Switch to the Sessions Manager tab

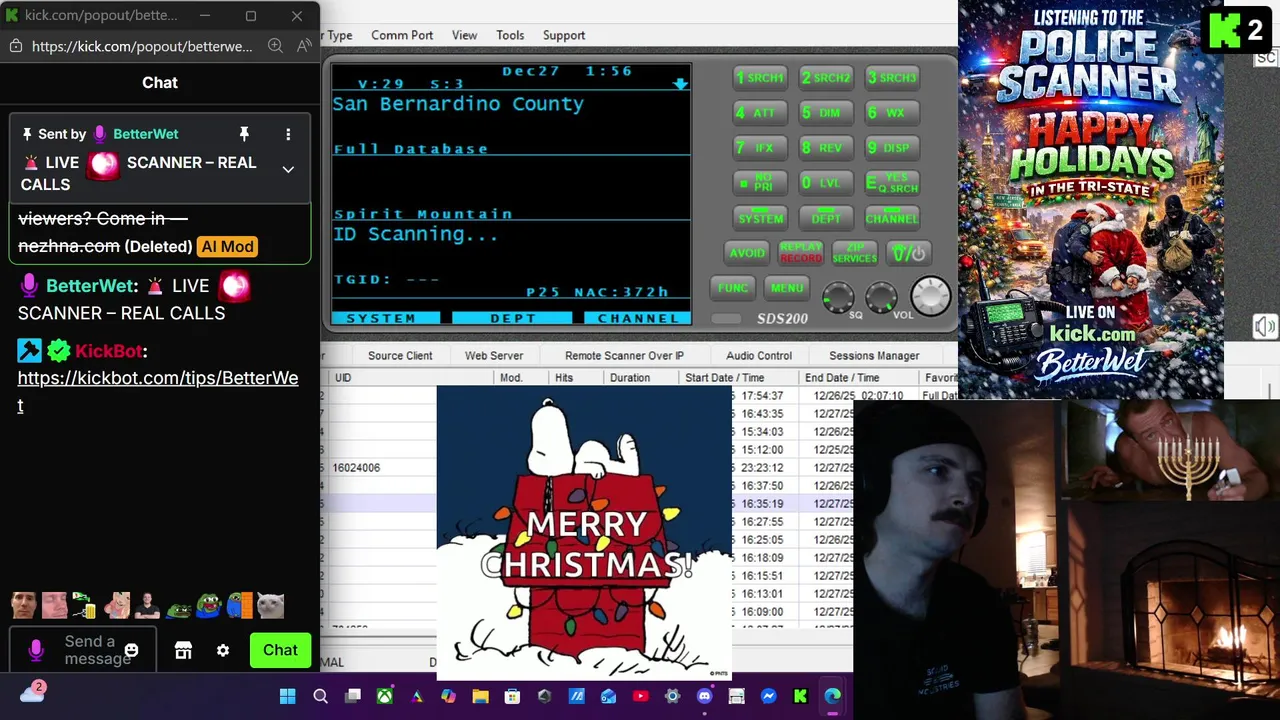click(x=874, y=356)
